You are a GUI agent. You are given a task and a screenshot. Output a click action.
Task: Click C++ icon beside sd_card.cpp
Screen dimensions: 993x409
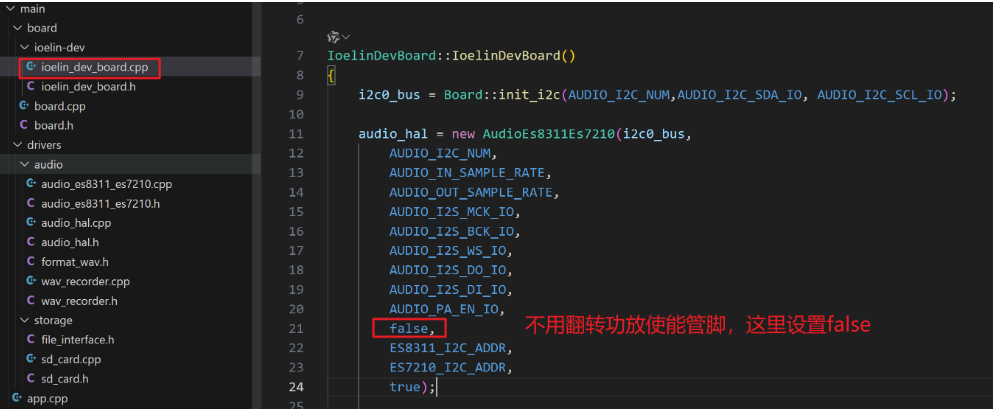[31, 359]
